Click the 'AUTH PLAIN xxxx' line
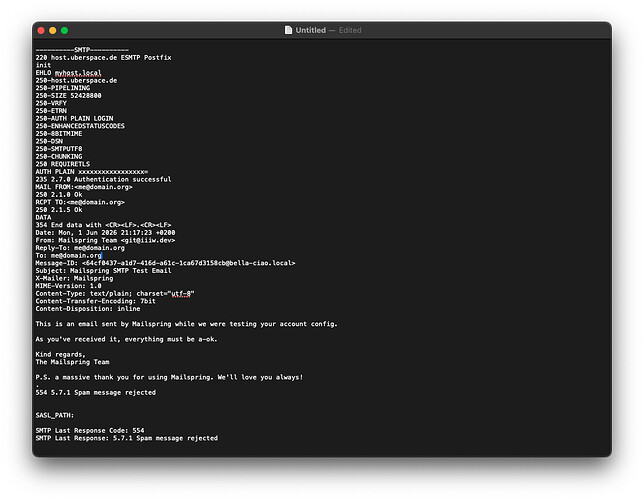This screenshot has width=644, height=500. pos(92,171)
